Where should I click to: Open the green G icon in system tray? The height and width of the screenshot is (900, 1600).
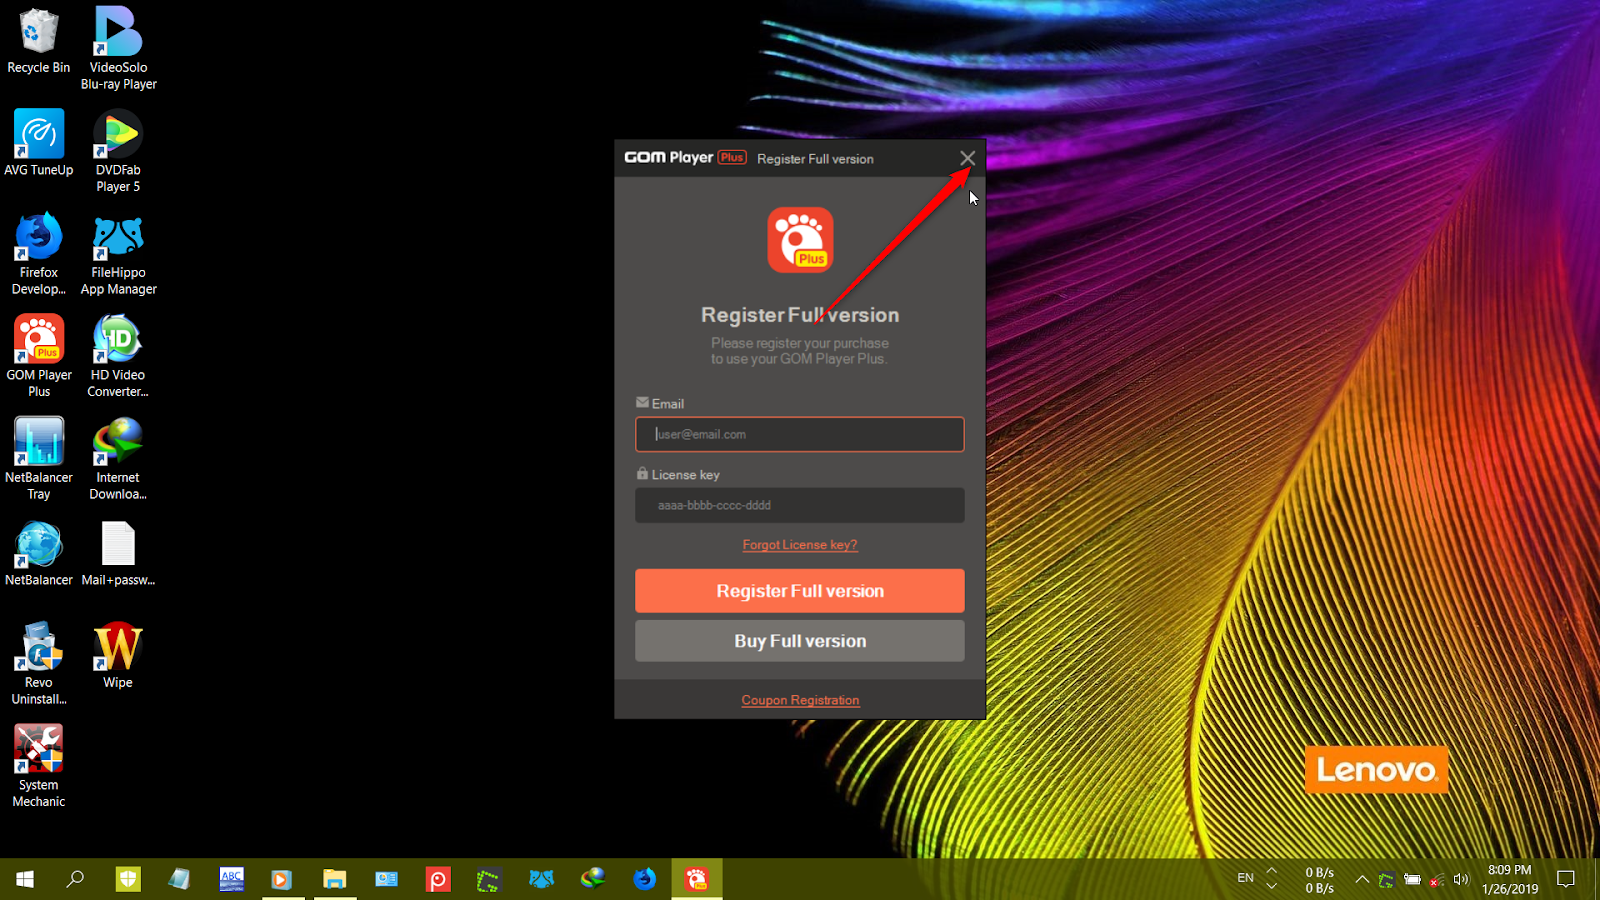click(1386, 880)
